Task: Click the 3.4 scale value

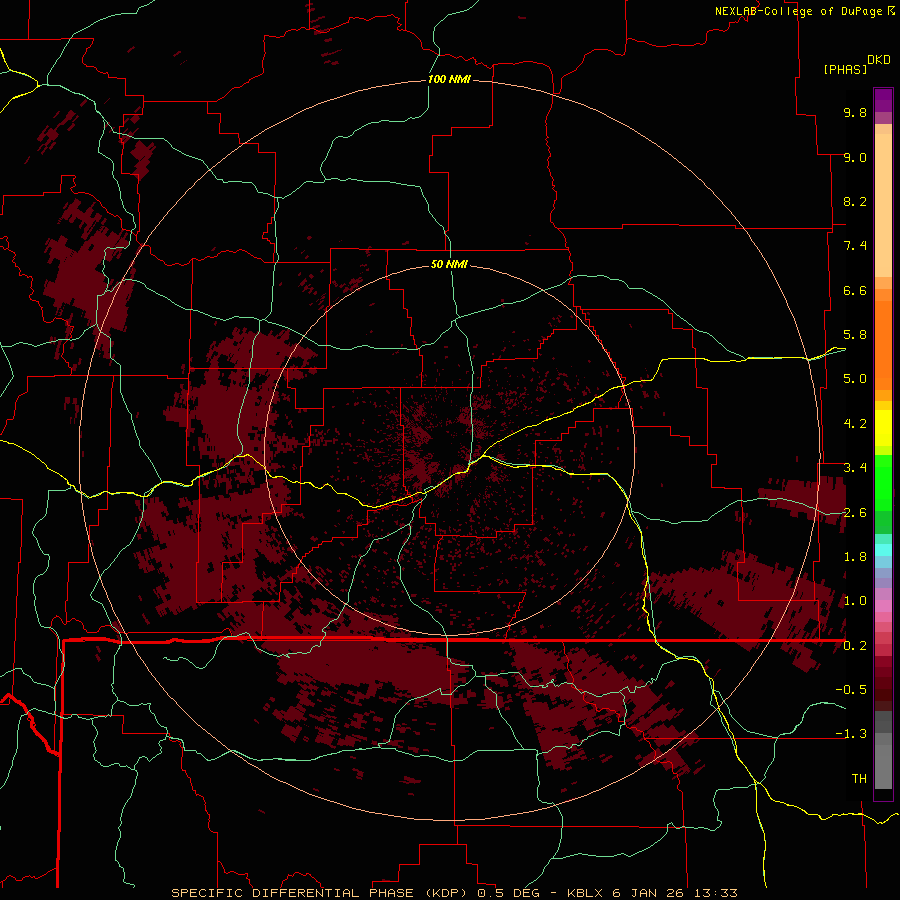Action: (855, 468)
